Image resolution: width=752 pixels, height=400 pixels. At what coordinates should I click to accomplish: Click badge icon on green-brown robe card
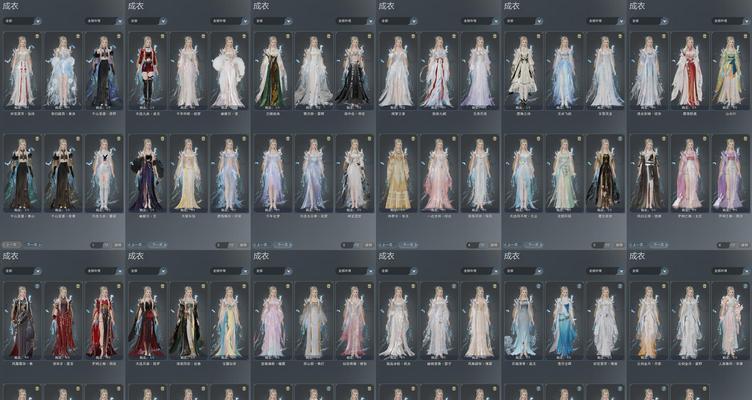point(288,36)
